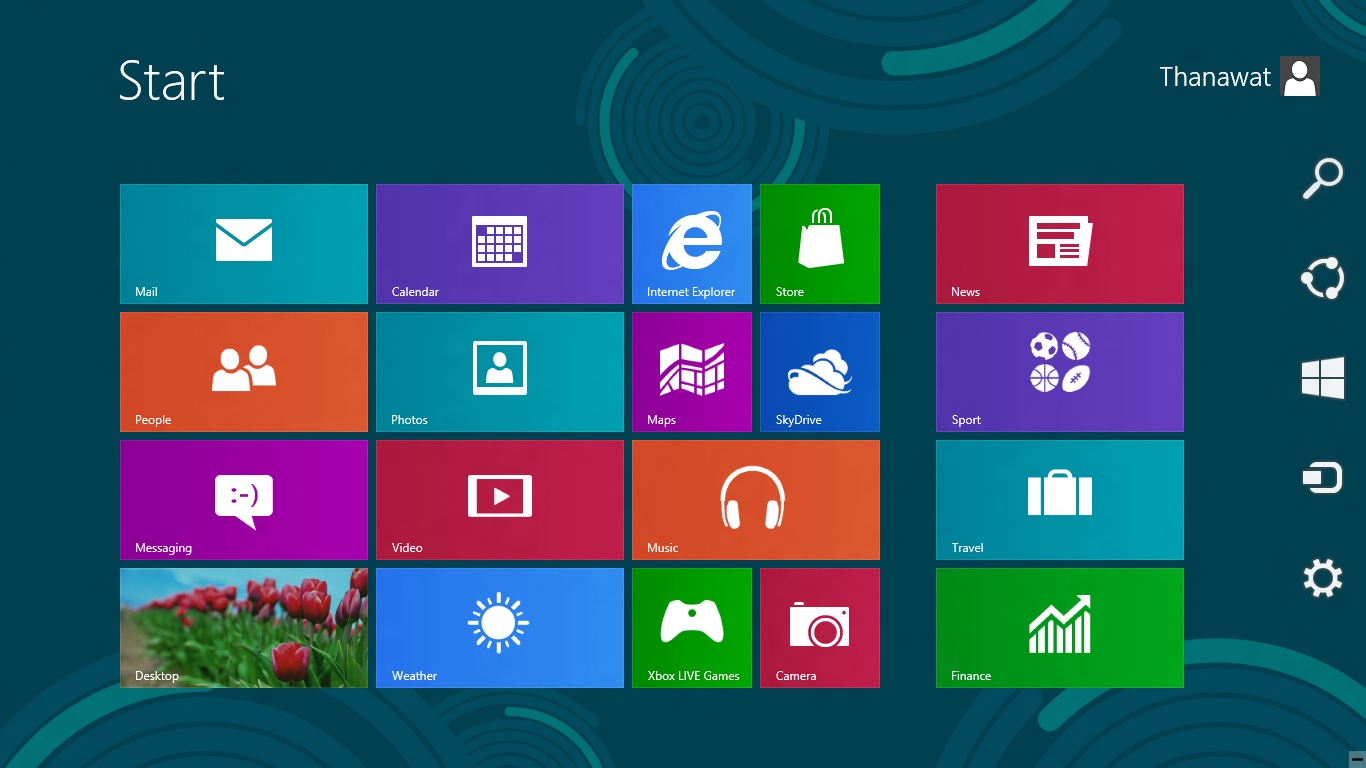
Task: Click the Start heading text
Action: click(172, 80)
